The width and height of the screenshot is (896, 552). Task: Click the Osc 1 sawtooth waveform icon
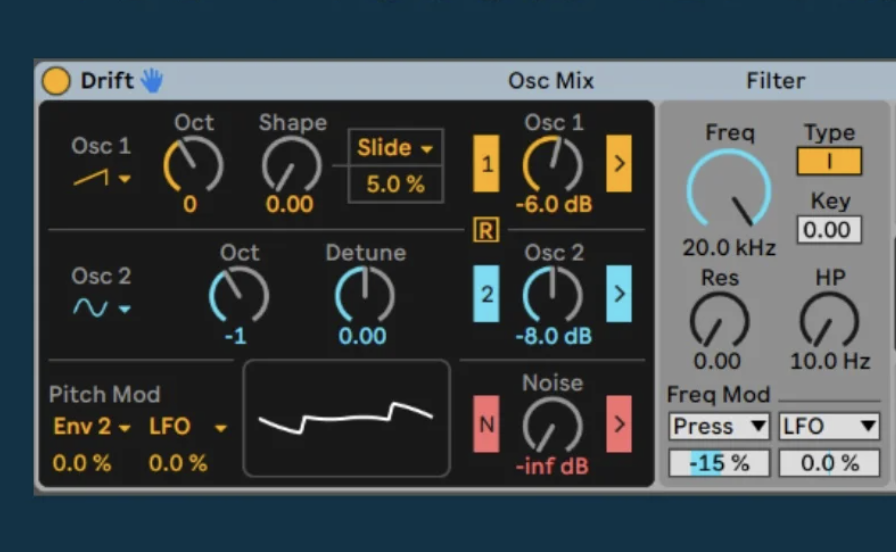pyautogui.click(x=91, y=178)
